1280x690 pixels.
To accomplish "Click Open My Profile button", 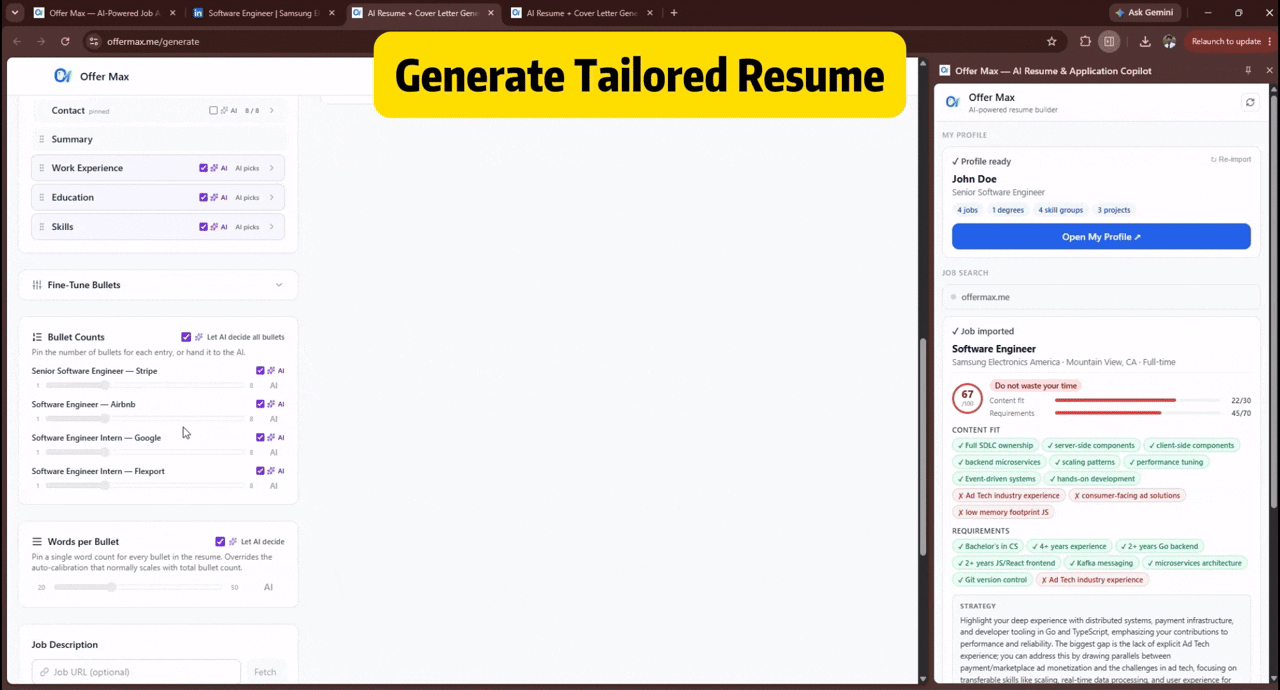I will 1101,237.
